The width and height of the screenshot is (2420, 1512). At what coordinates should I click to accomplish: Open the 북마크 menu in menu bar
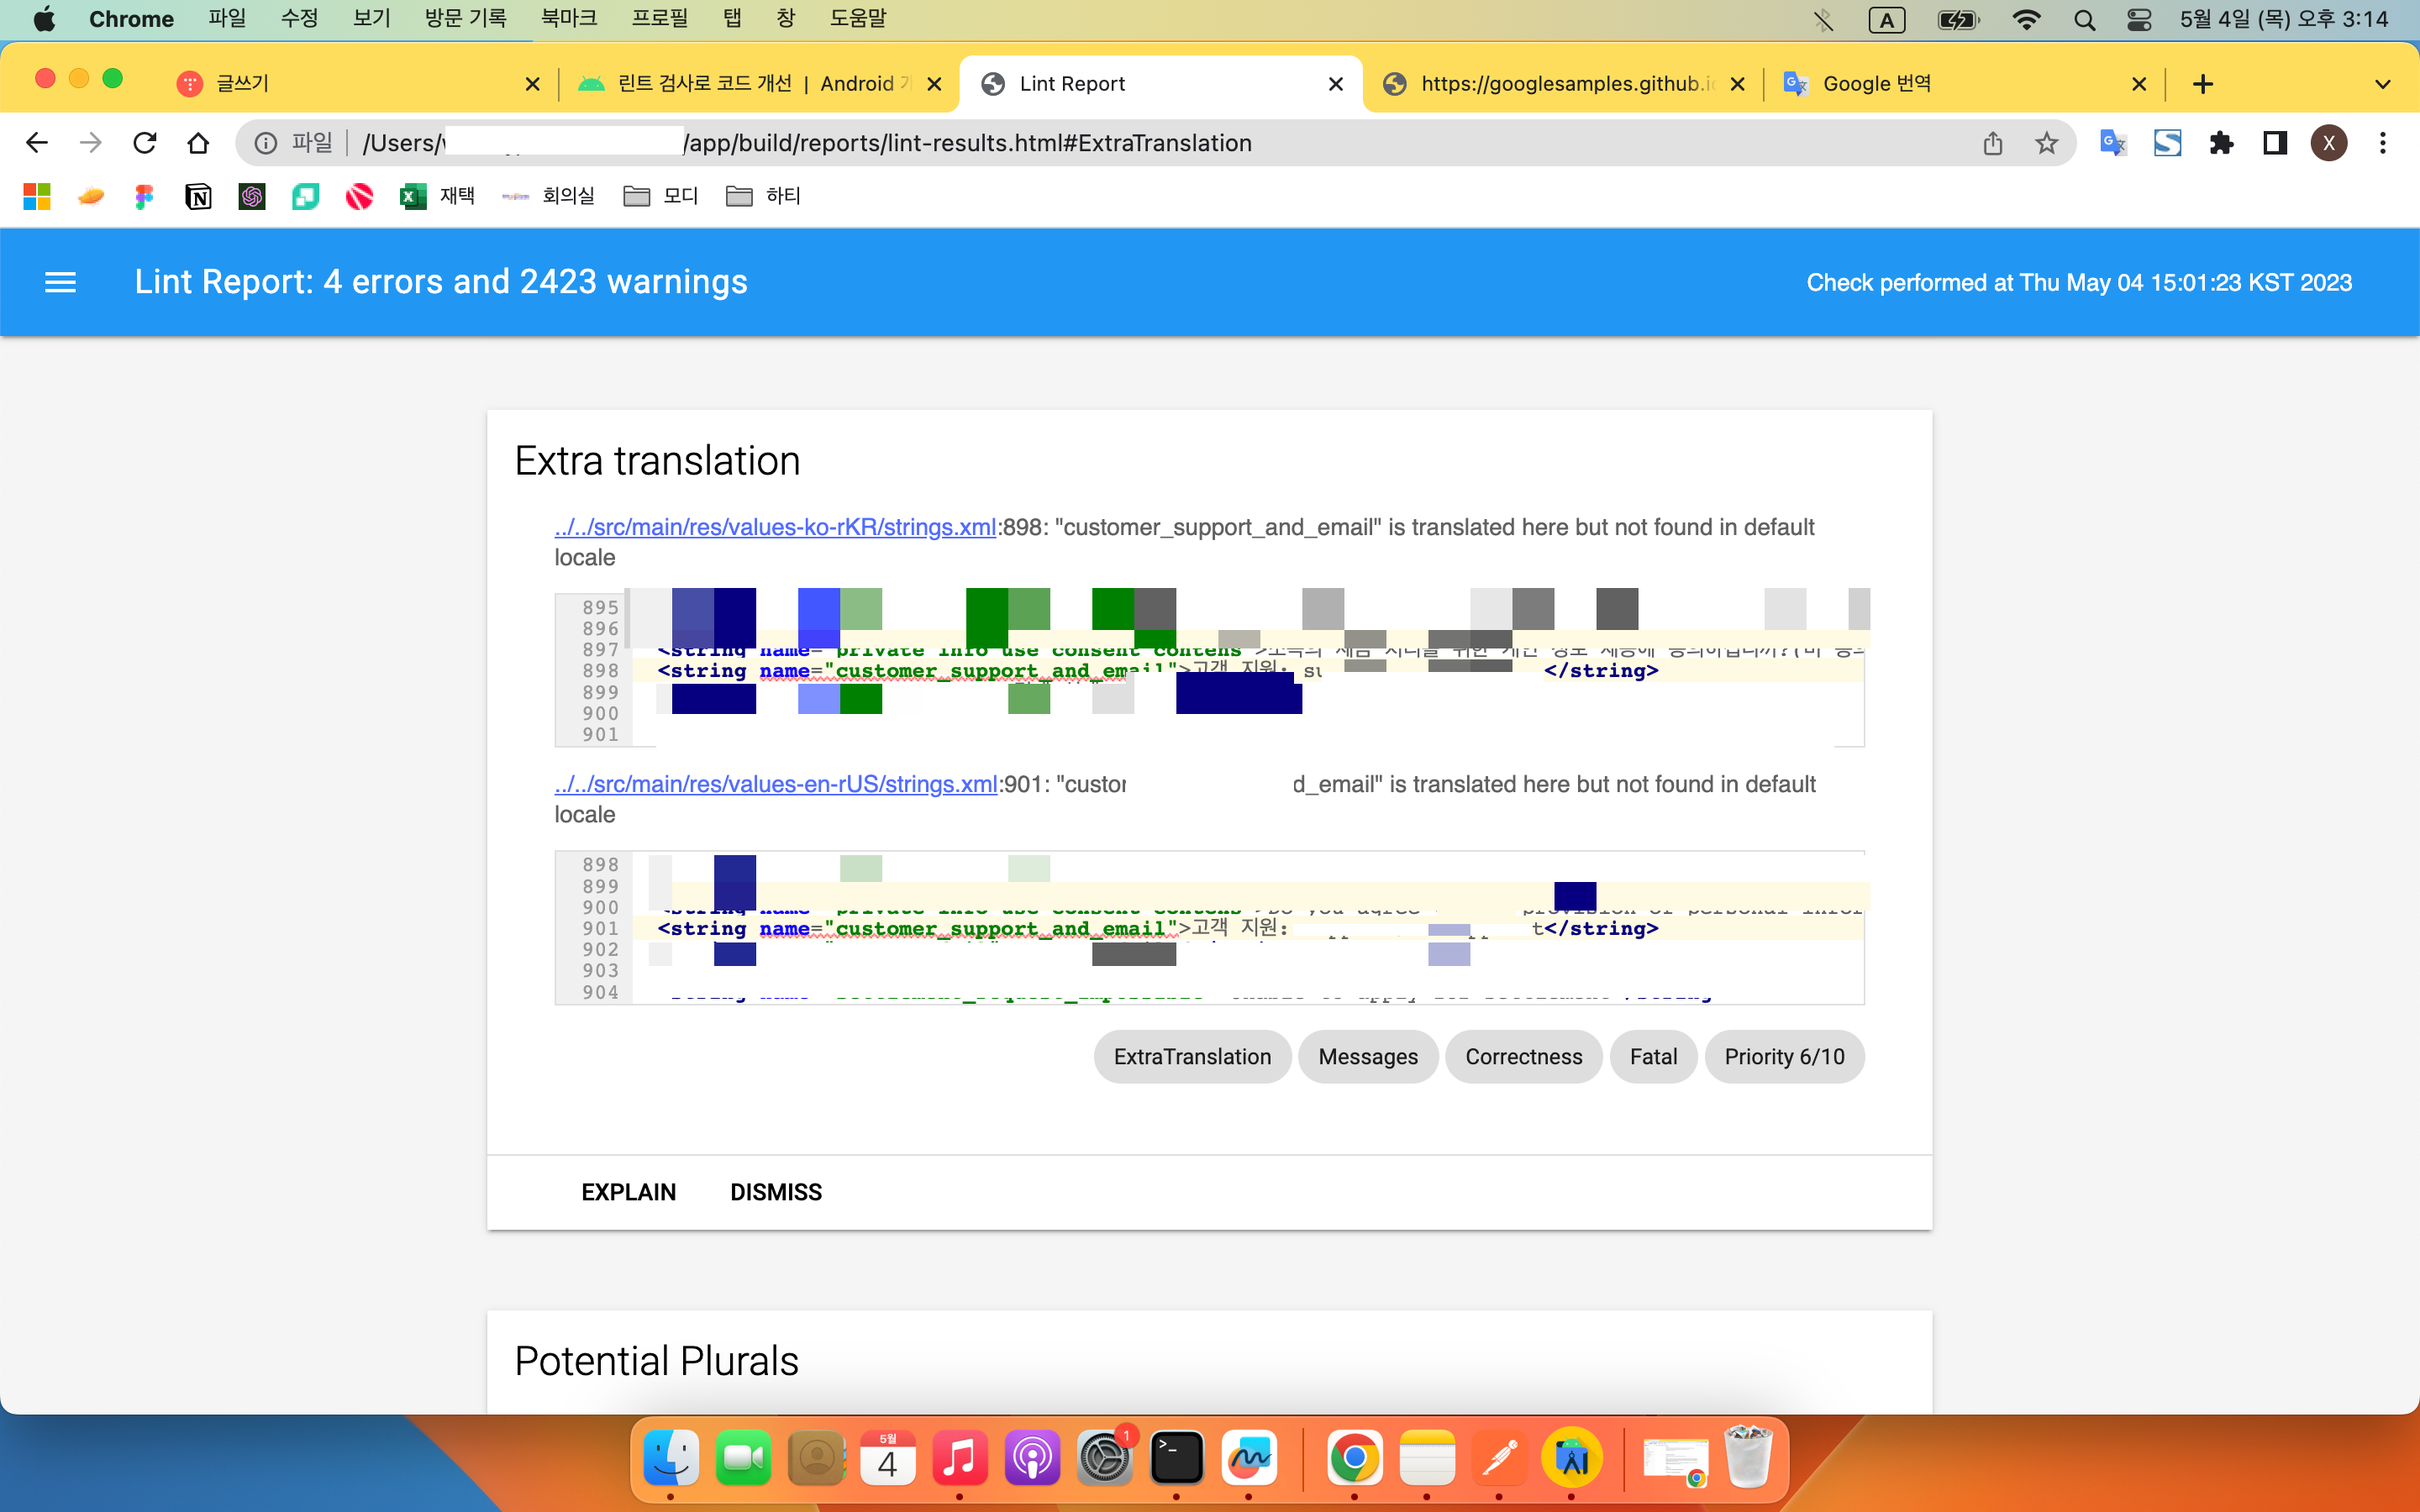point(568,18)
